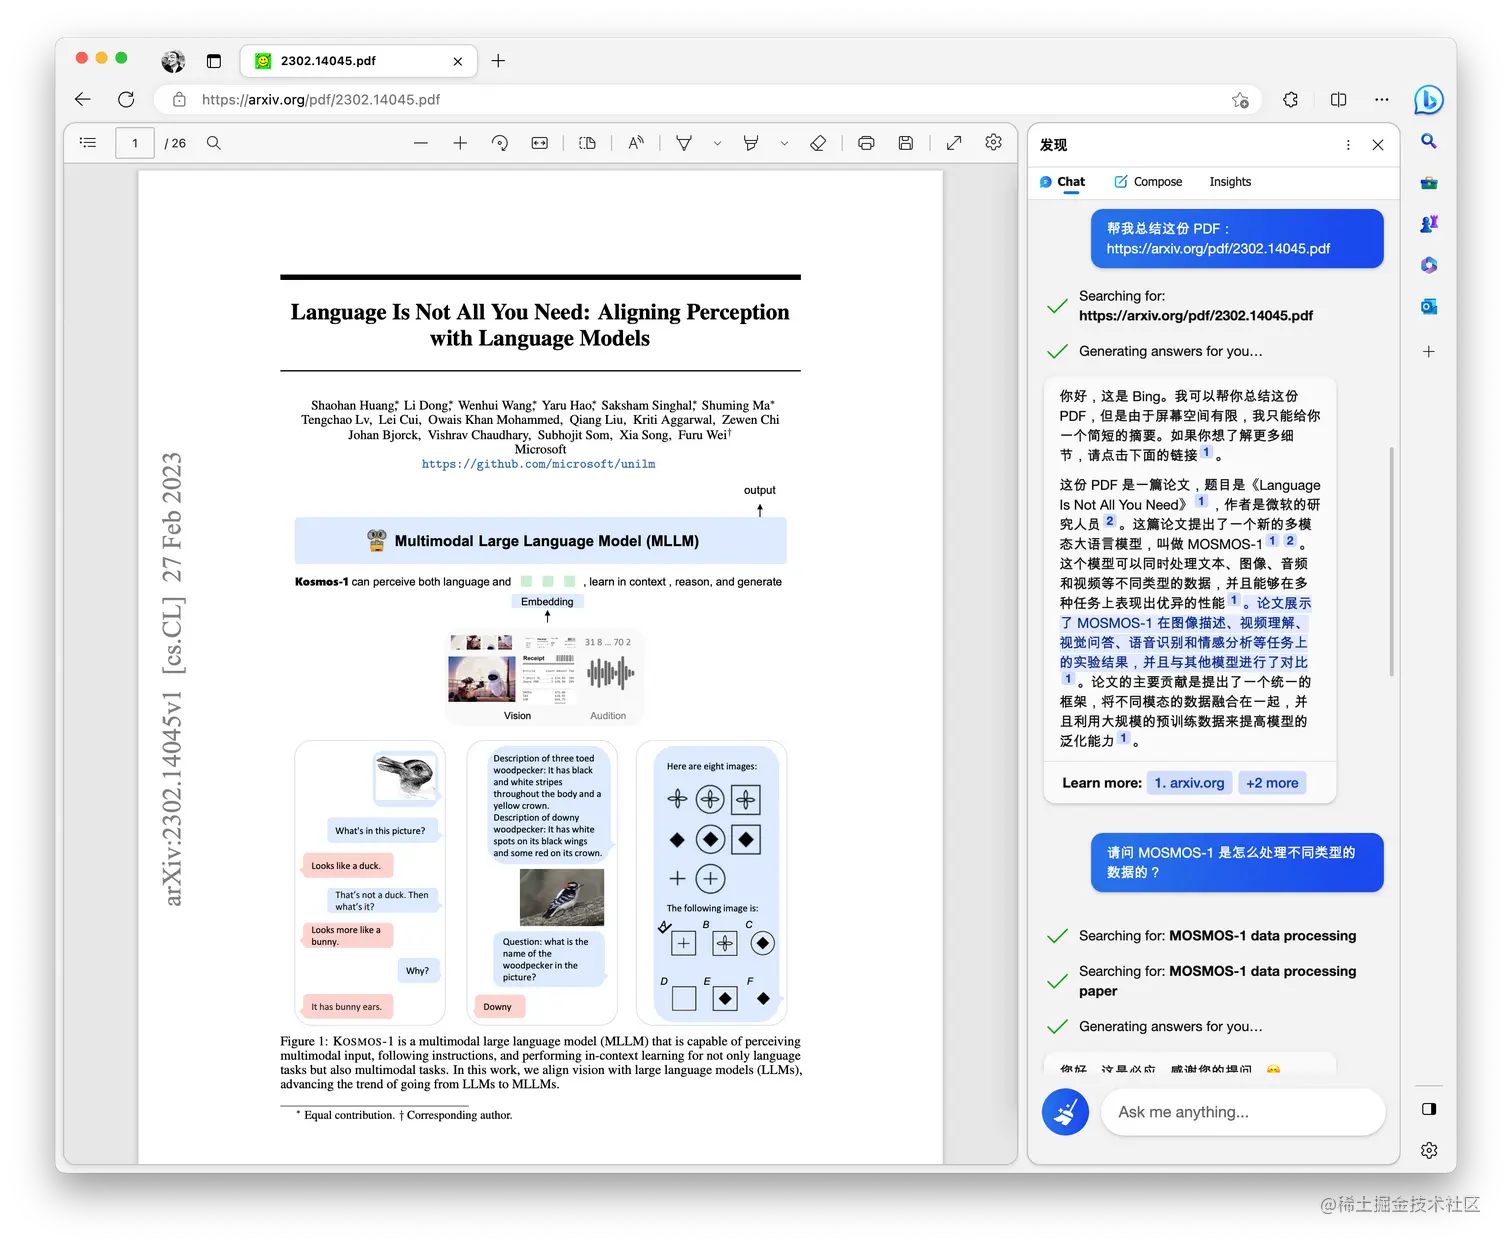
Task: Open tab actions menu icon
Action: [x=213, y=61]
